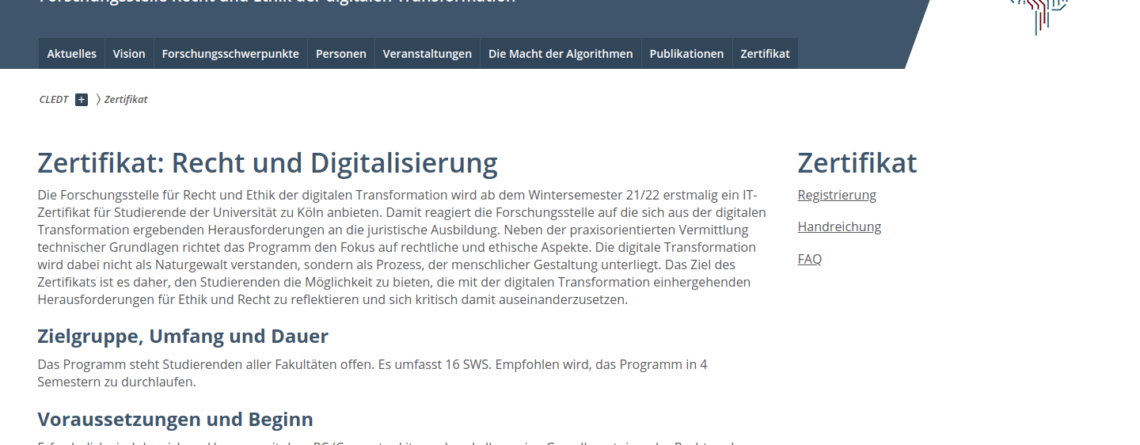Select the Personen navigation item

pyautogui.click(x=341, y=54)
